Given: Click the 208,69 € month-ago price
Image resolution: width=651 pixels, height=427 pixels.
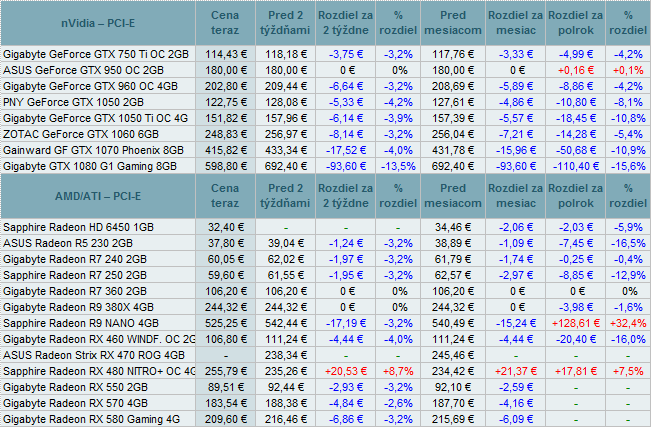Looking at the screenshot, I should [453, 86].
